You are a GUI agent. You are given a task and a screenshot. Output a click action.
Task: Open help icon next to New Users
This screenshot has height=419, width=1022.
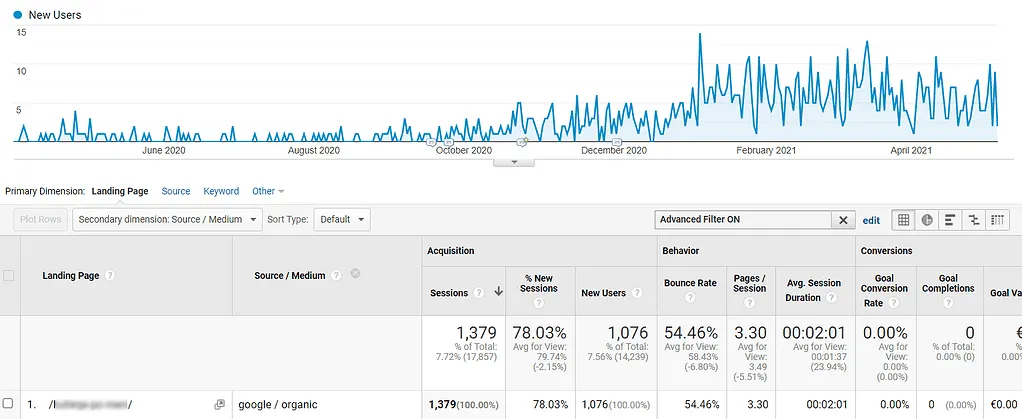[x=637, y=293]
